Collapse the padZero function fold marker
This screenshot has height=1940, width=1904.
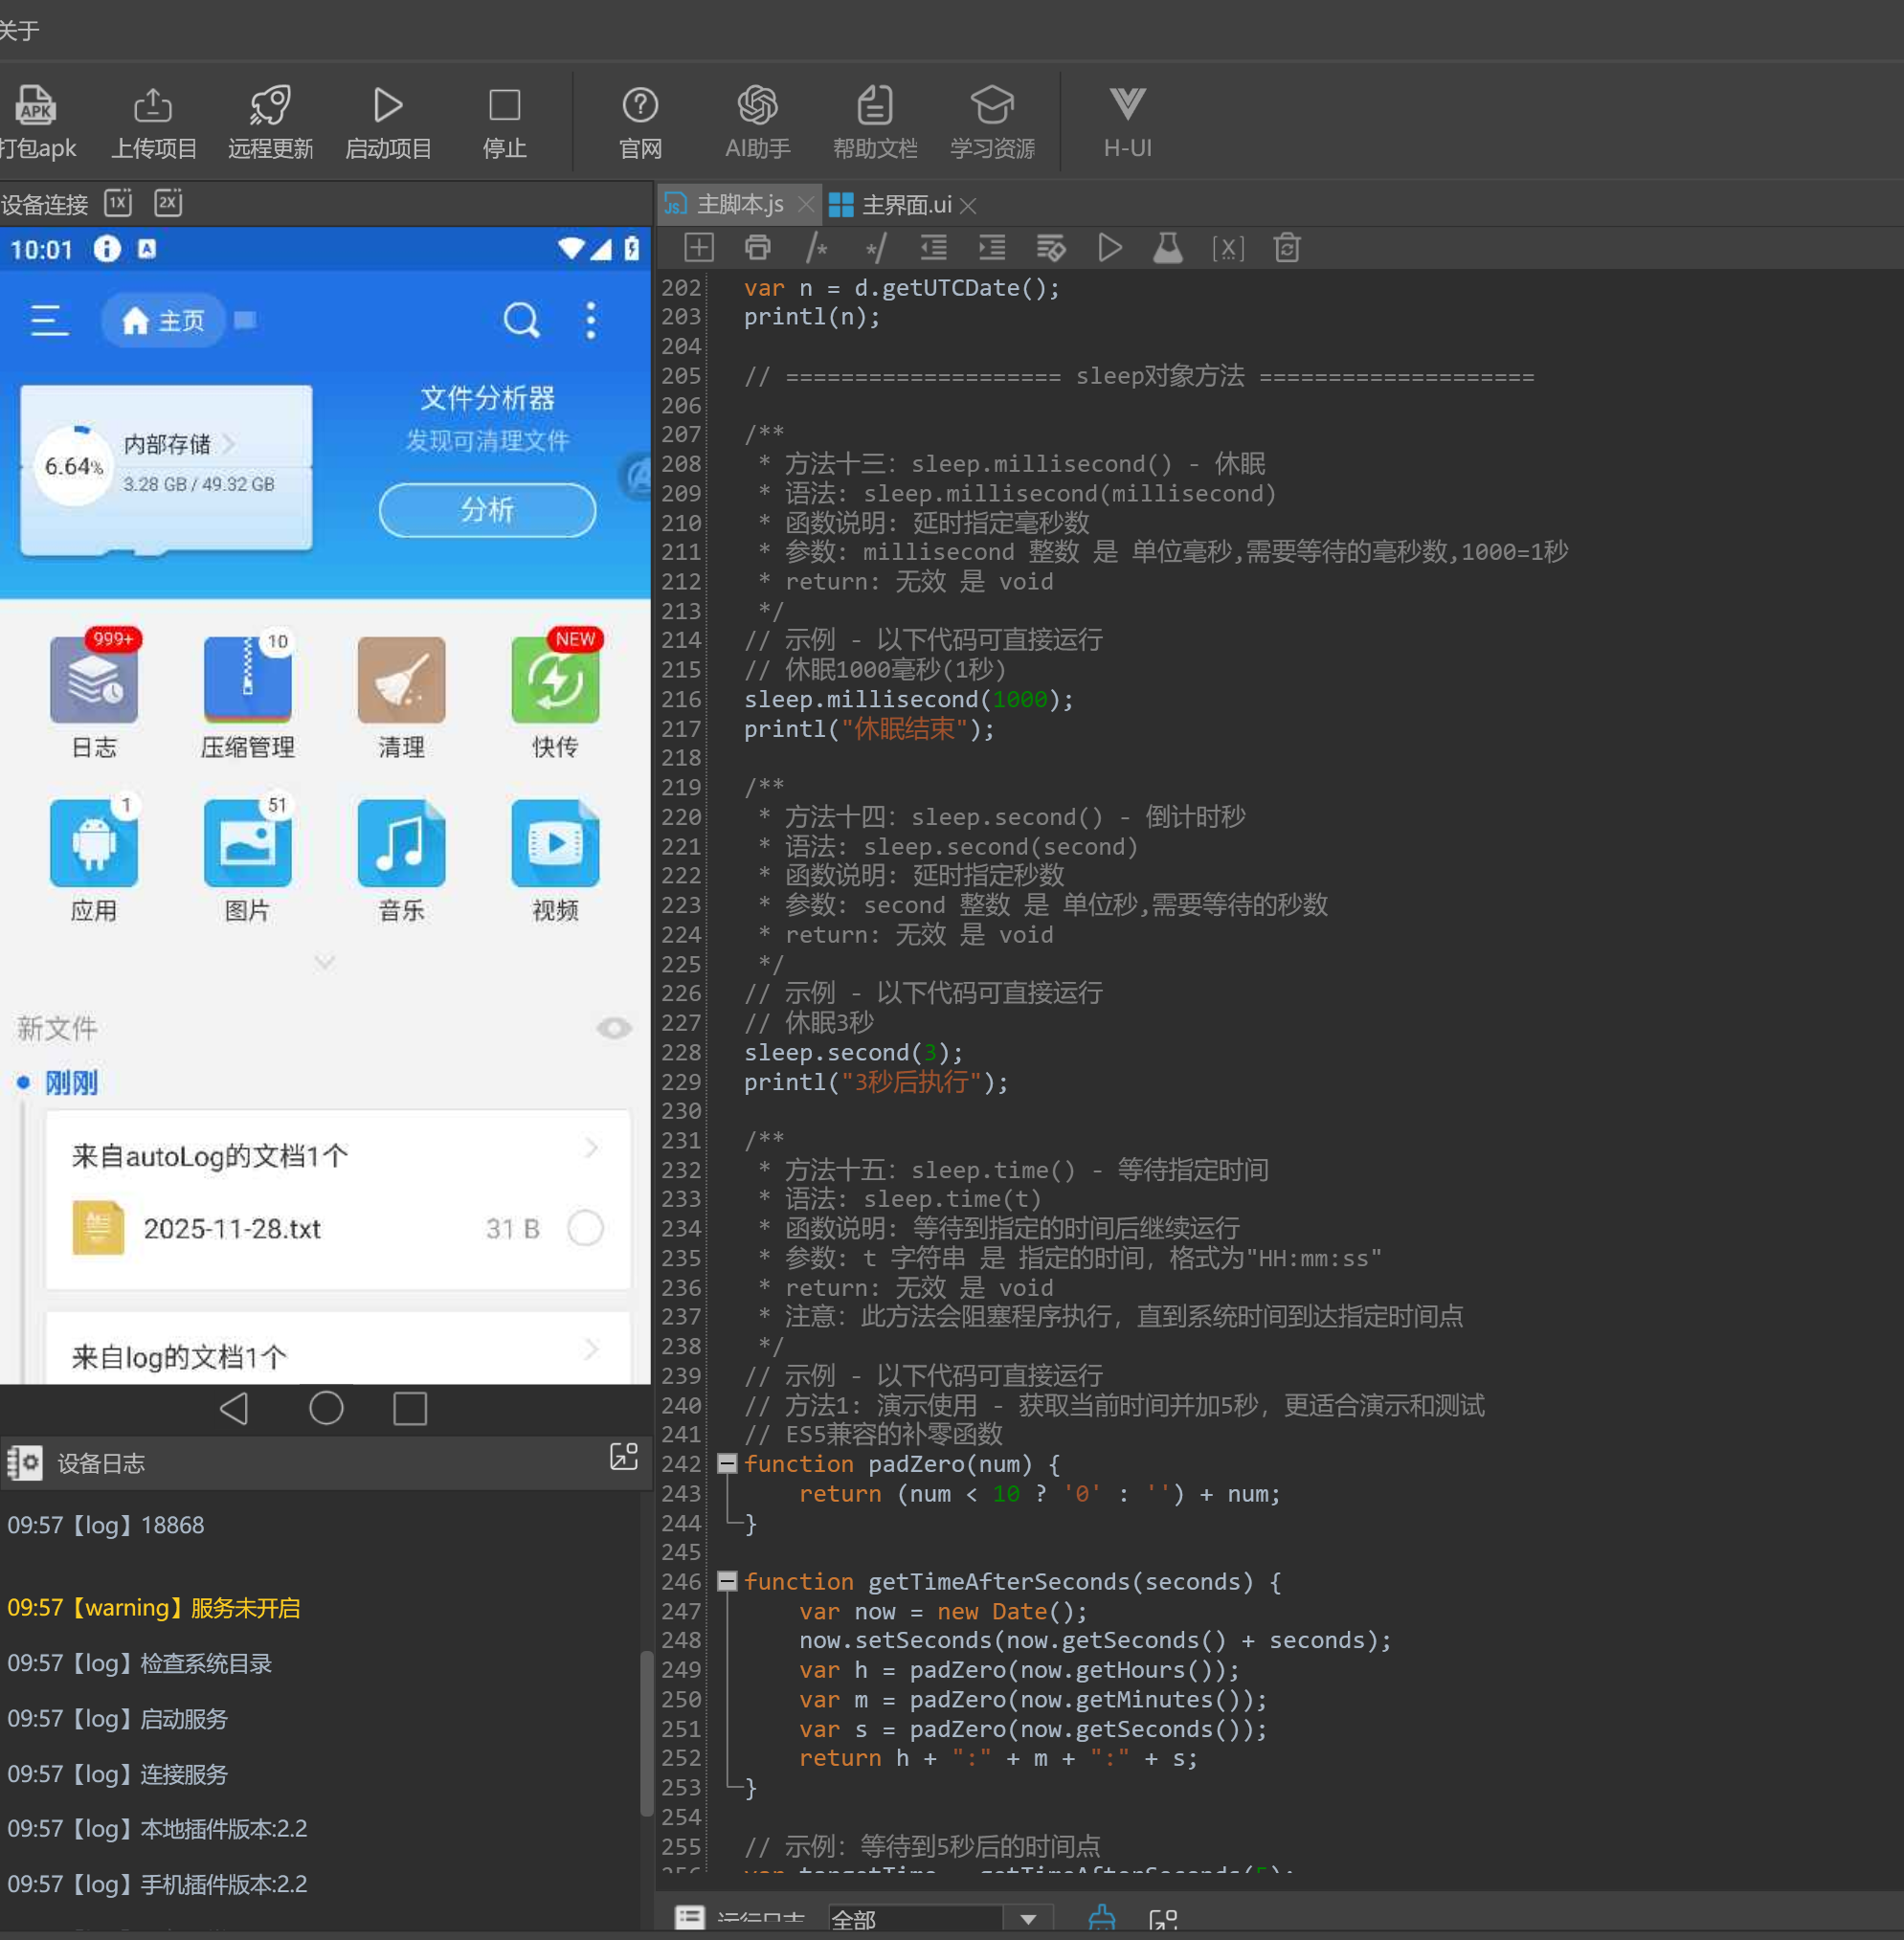(728, 1464)
